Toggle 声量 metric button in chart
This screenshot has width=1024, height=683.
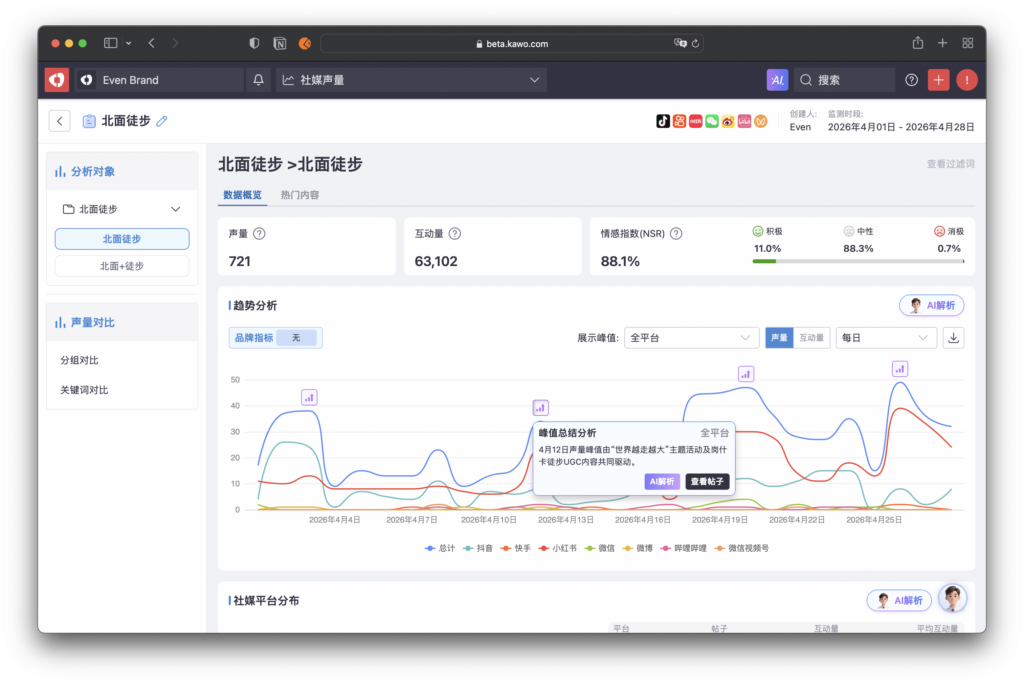(x=779, y=338)
